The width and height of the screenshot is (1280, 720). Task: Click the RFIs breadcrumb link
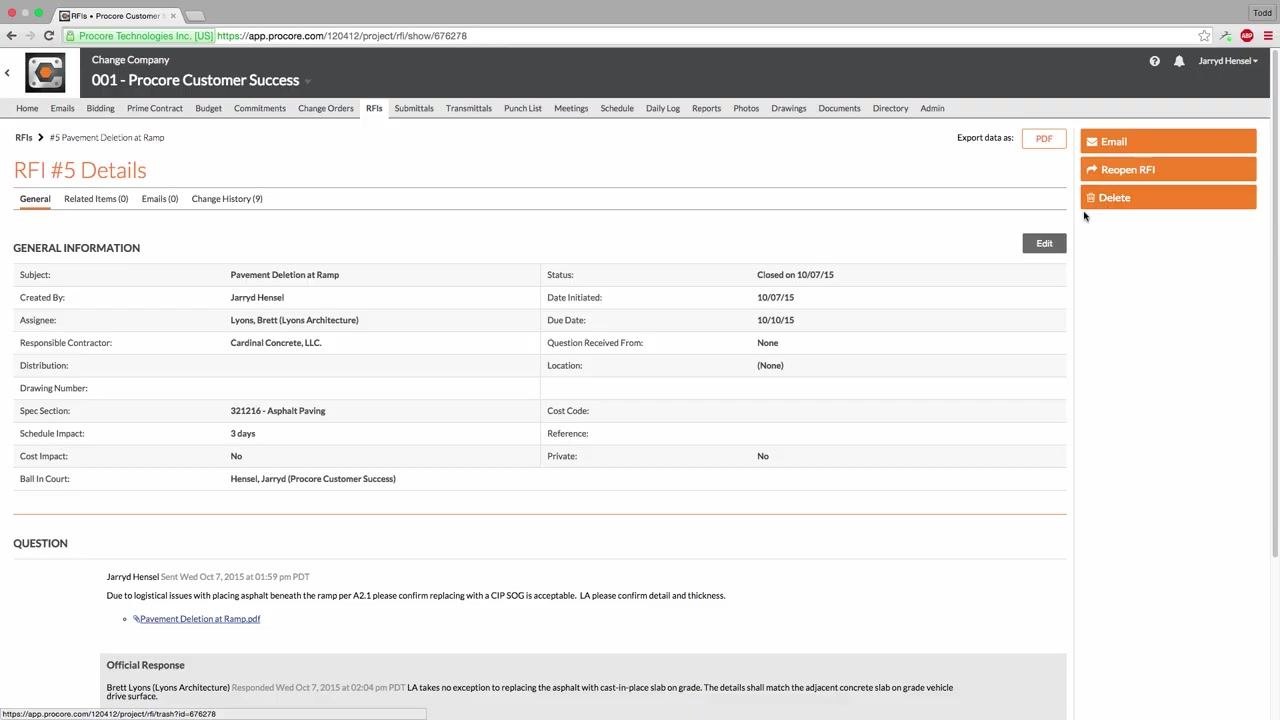click(24, 137)
